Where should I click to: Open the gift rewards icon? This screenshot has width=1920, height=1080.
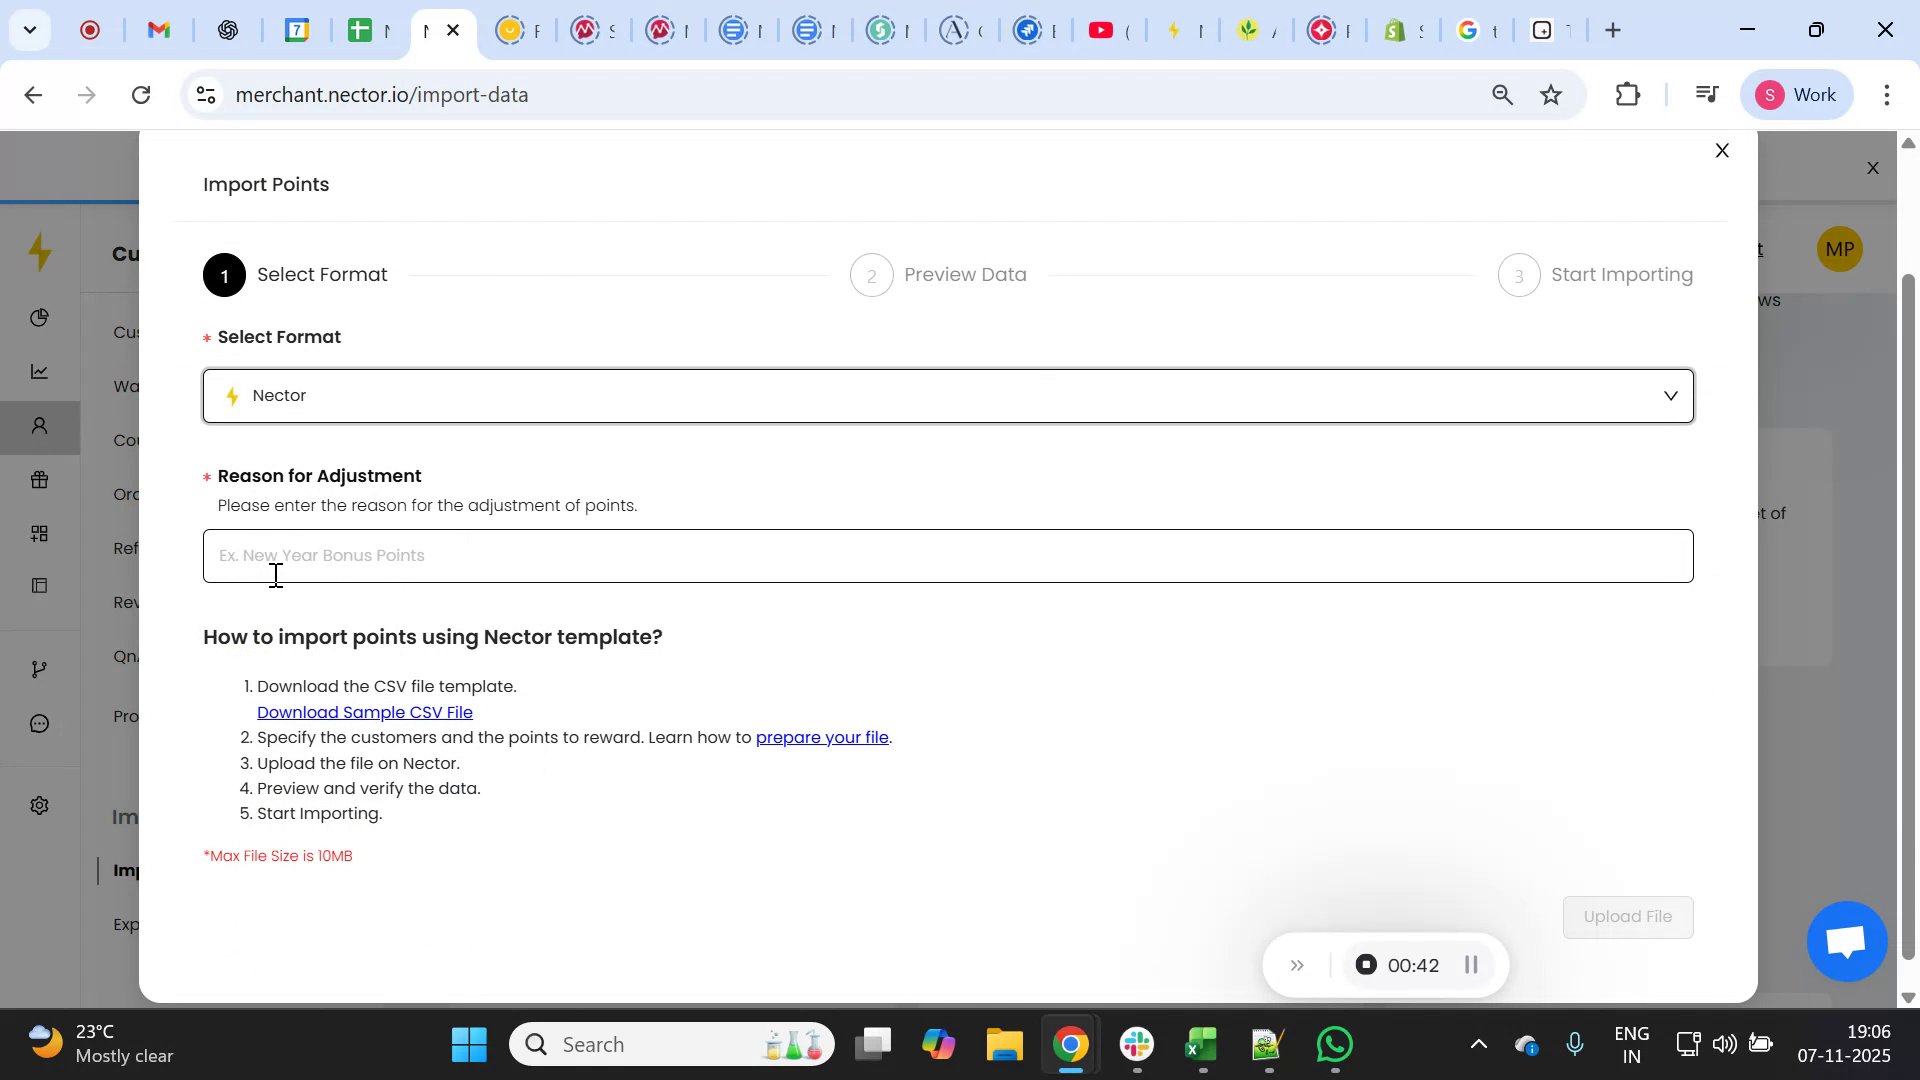(x=39, y=480)
